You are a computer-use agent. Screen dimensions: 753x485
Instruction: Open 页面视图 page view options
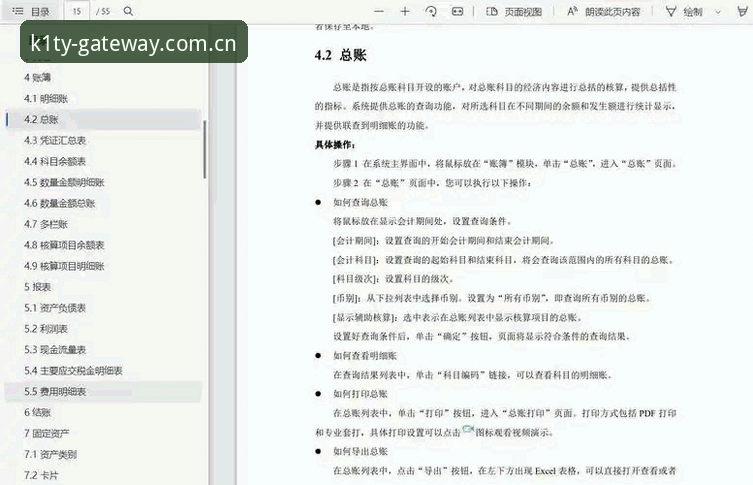point(514,12)
